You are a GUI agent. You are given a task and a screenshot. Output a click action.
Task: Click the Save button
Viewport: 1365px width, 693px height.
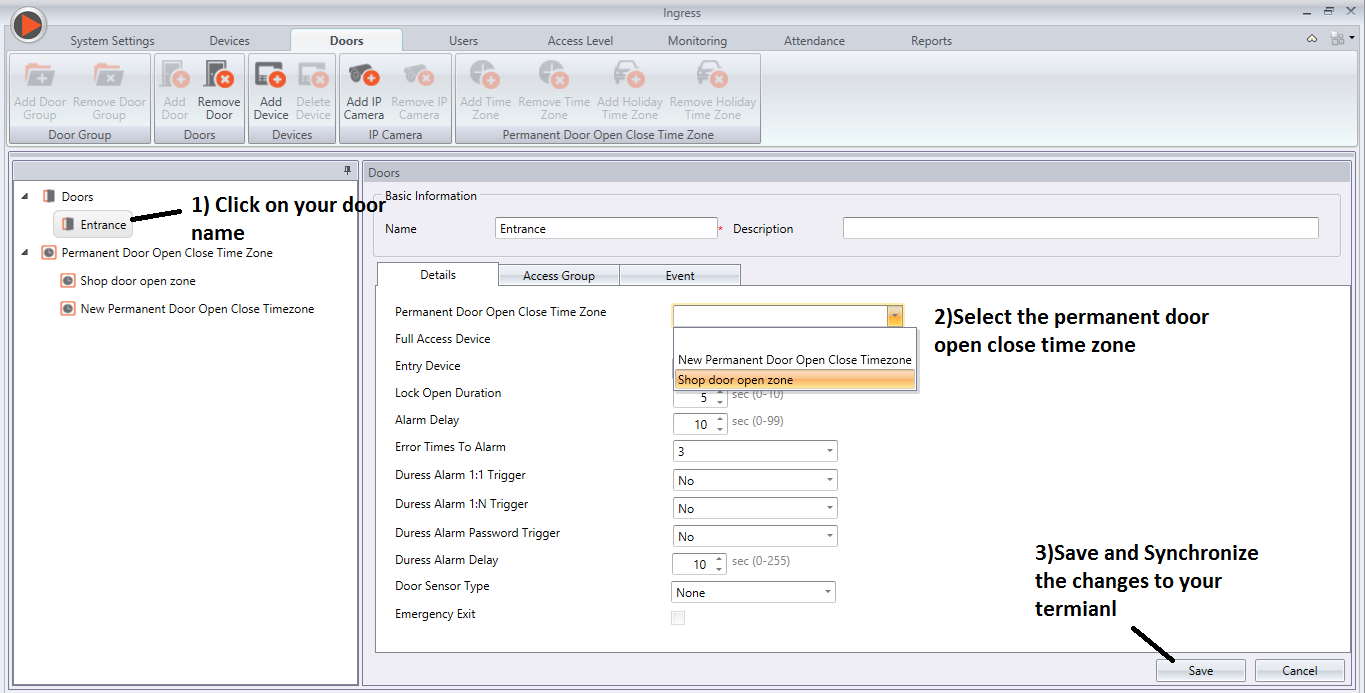(1201, 671)
